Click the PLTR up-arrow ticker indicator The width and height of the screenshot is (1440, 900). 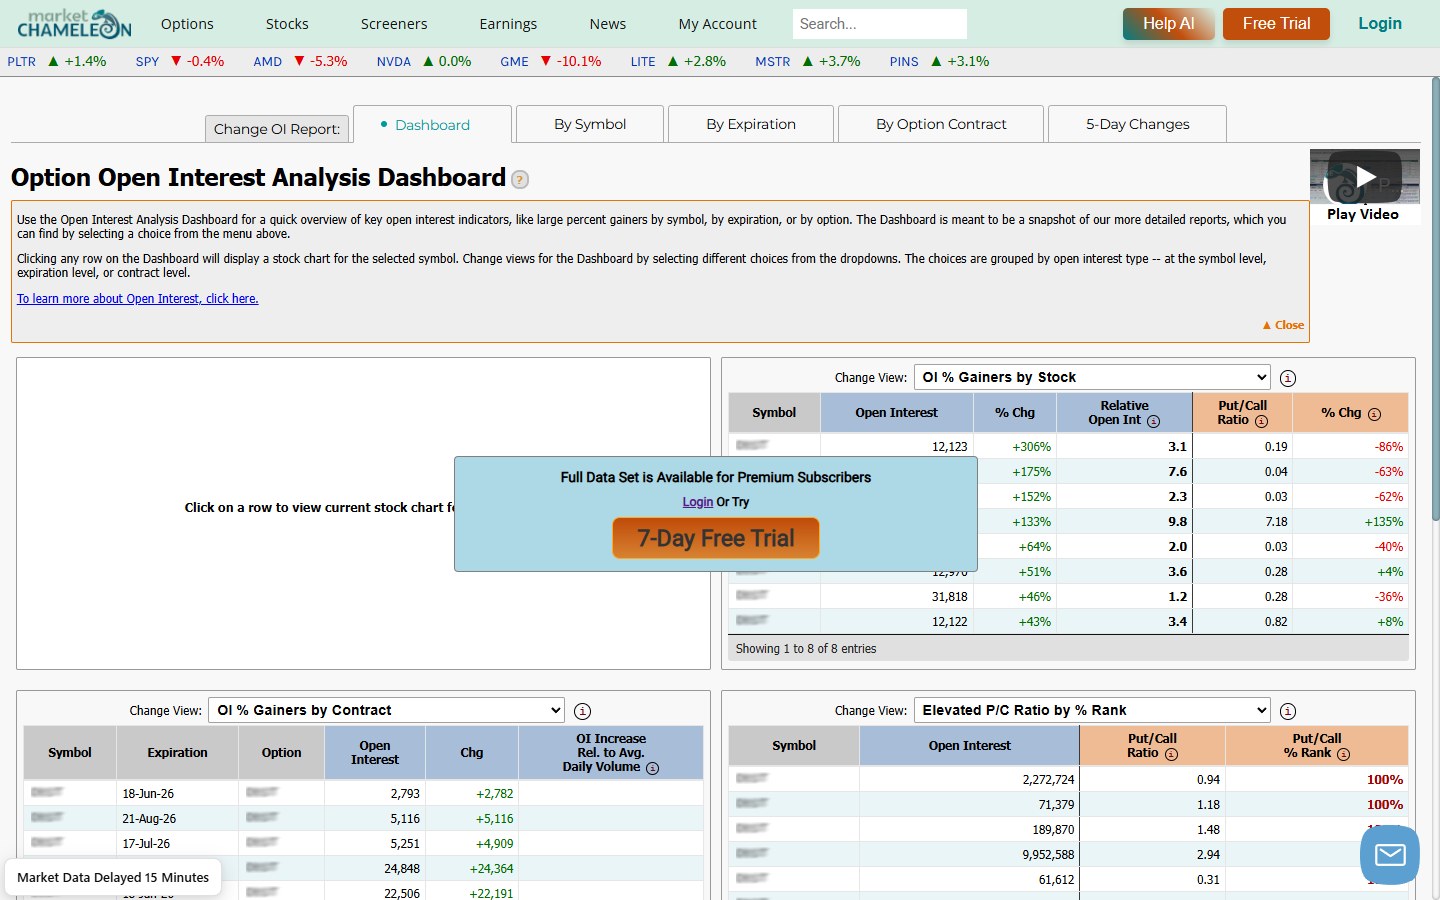click(x=54, y=61)
